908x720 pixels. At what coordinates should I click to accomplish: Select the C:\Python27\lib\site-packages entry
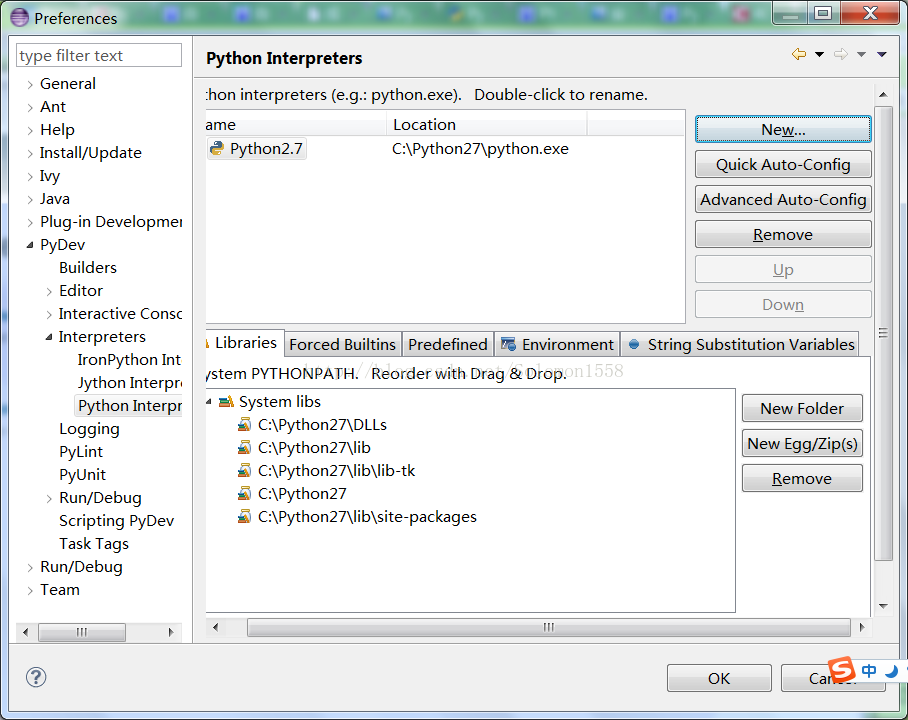pyautogui.click(x=367, y=517)
